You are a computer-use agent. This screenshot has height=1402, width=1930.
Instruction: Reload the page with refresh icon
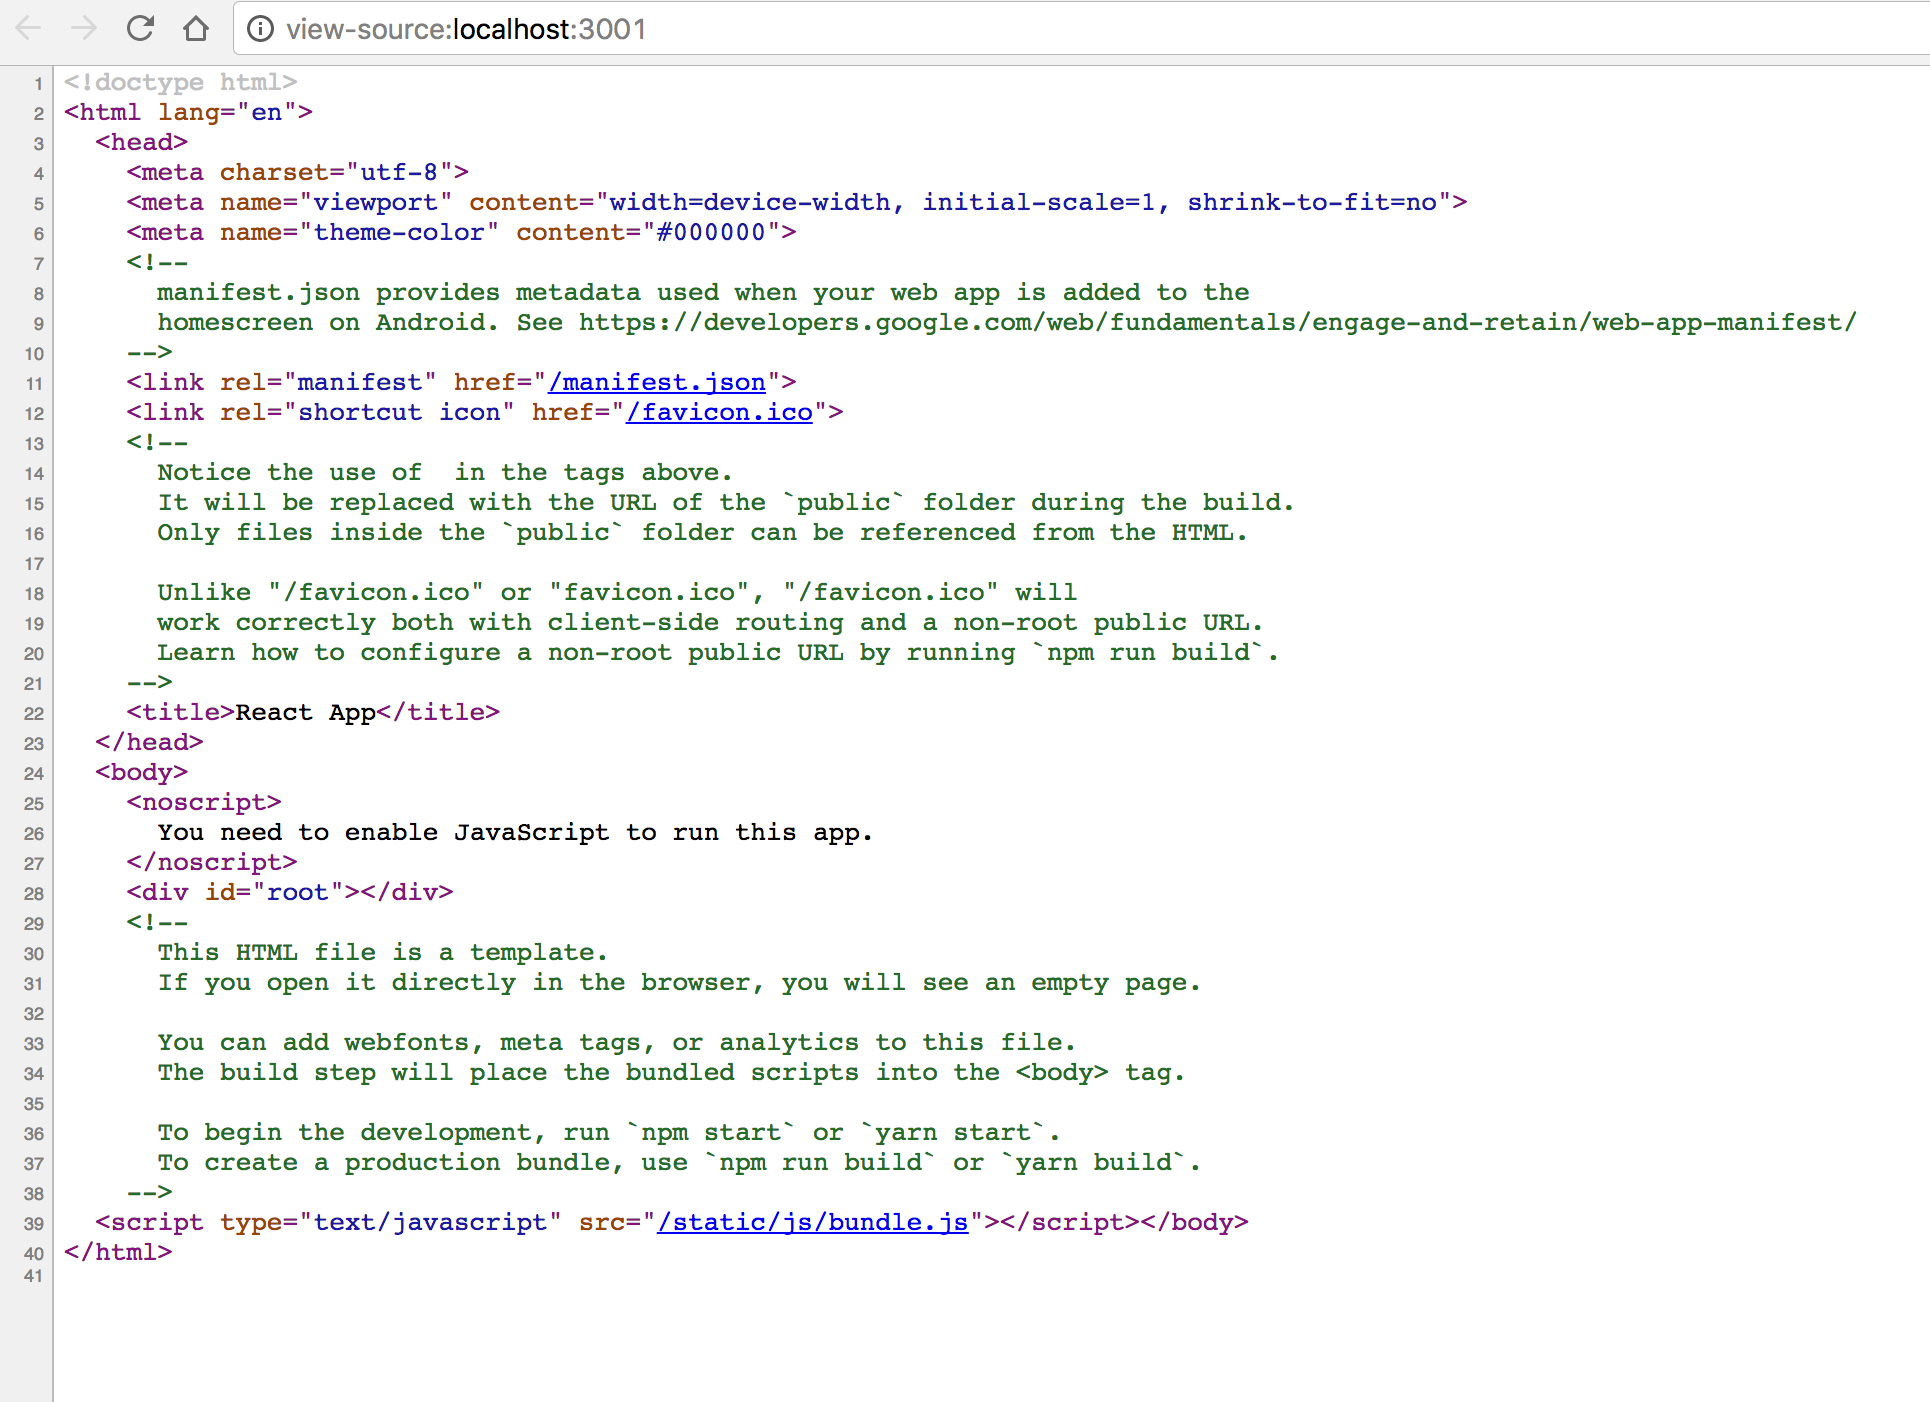point(140,28)
